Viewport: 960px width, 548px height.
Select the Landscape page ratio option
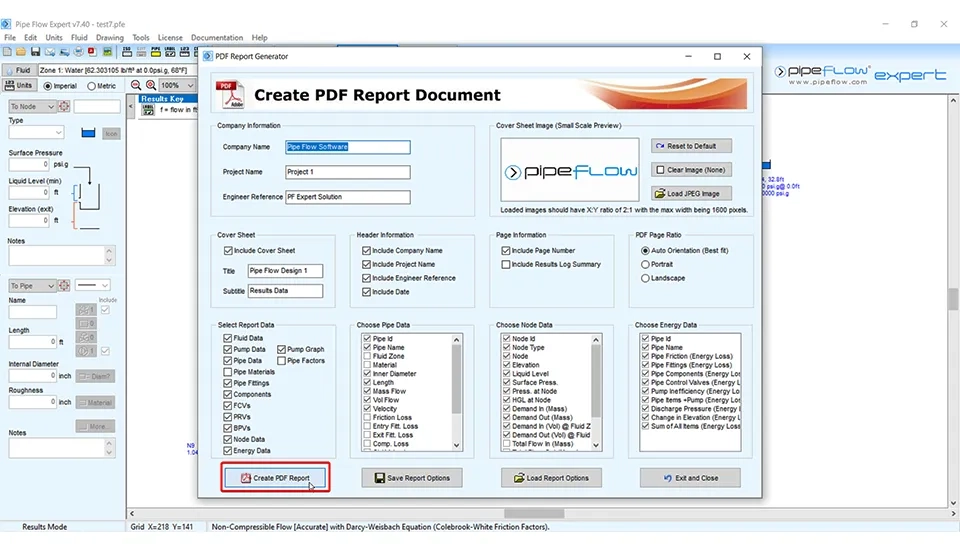click(x=645, y=278)
